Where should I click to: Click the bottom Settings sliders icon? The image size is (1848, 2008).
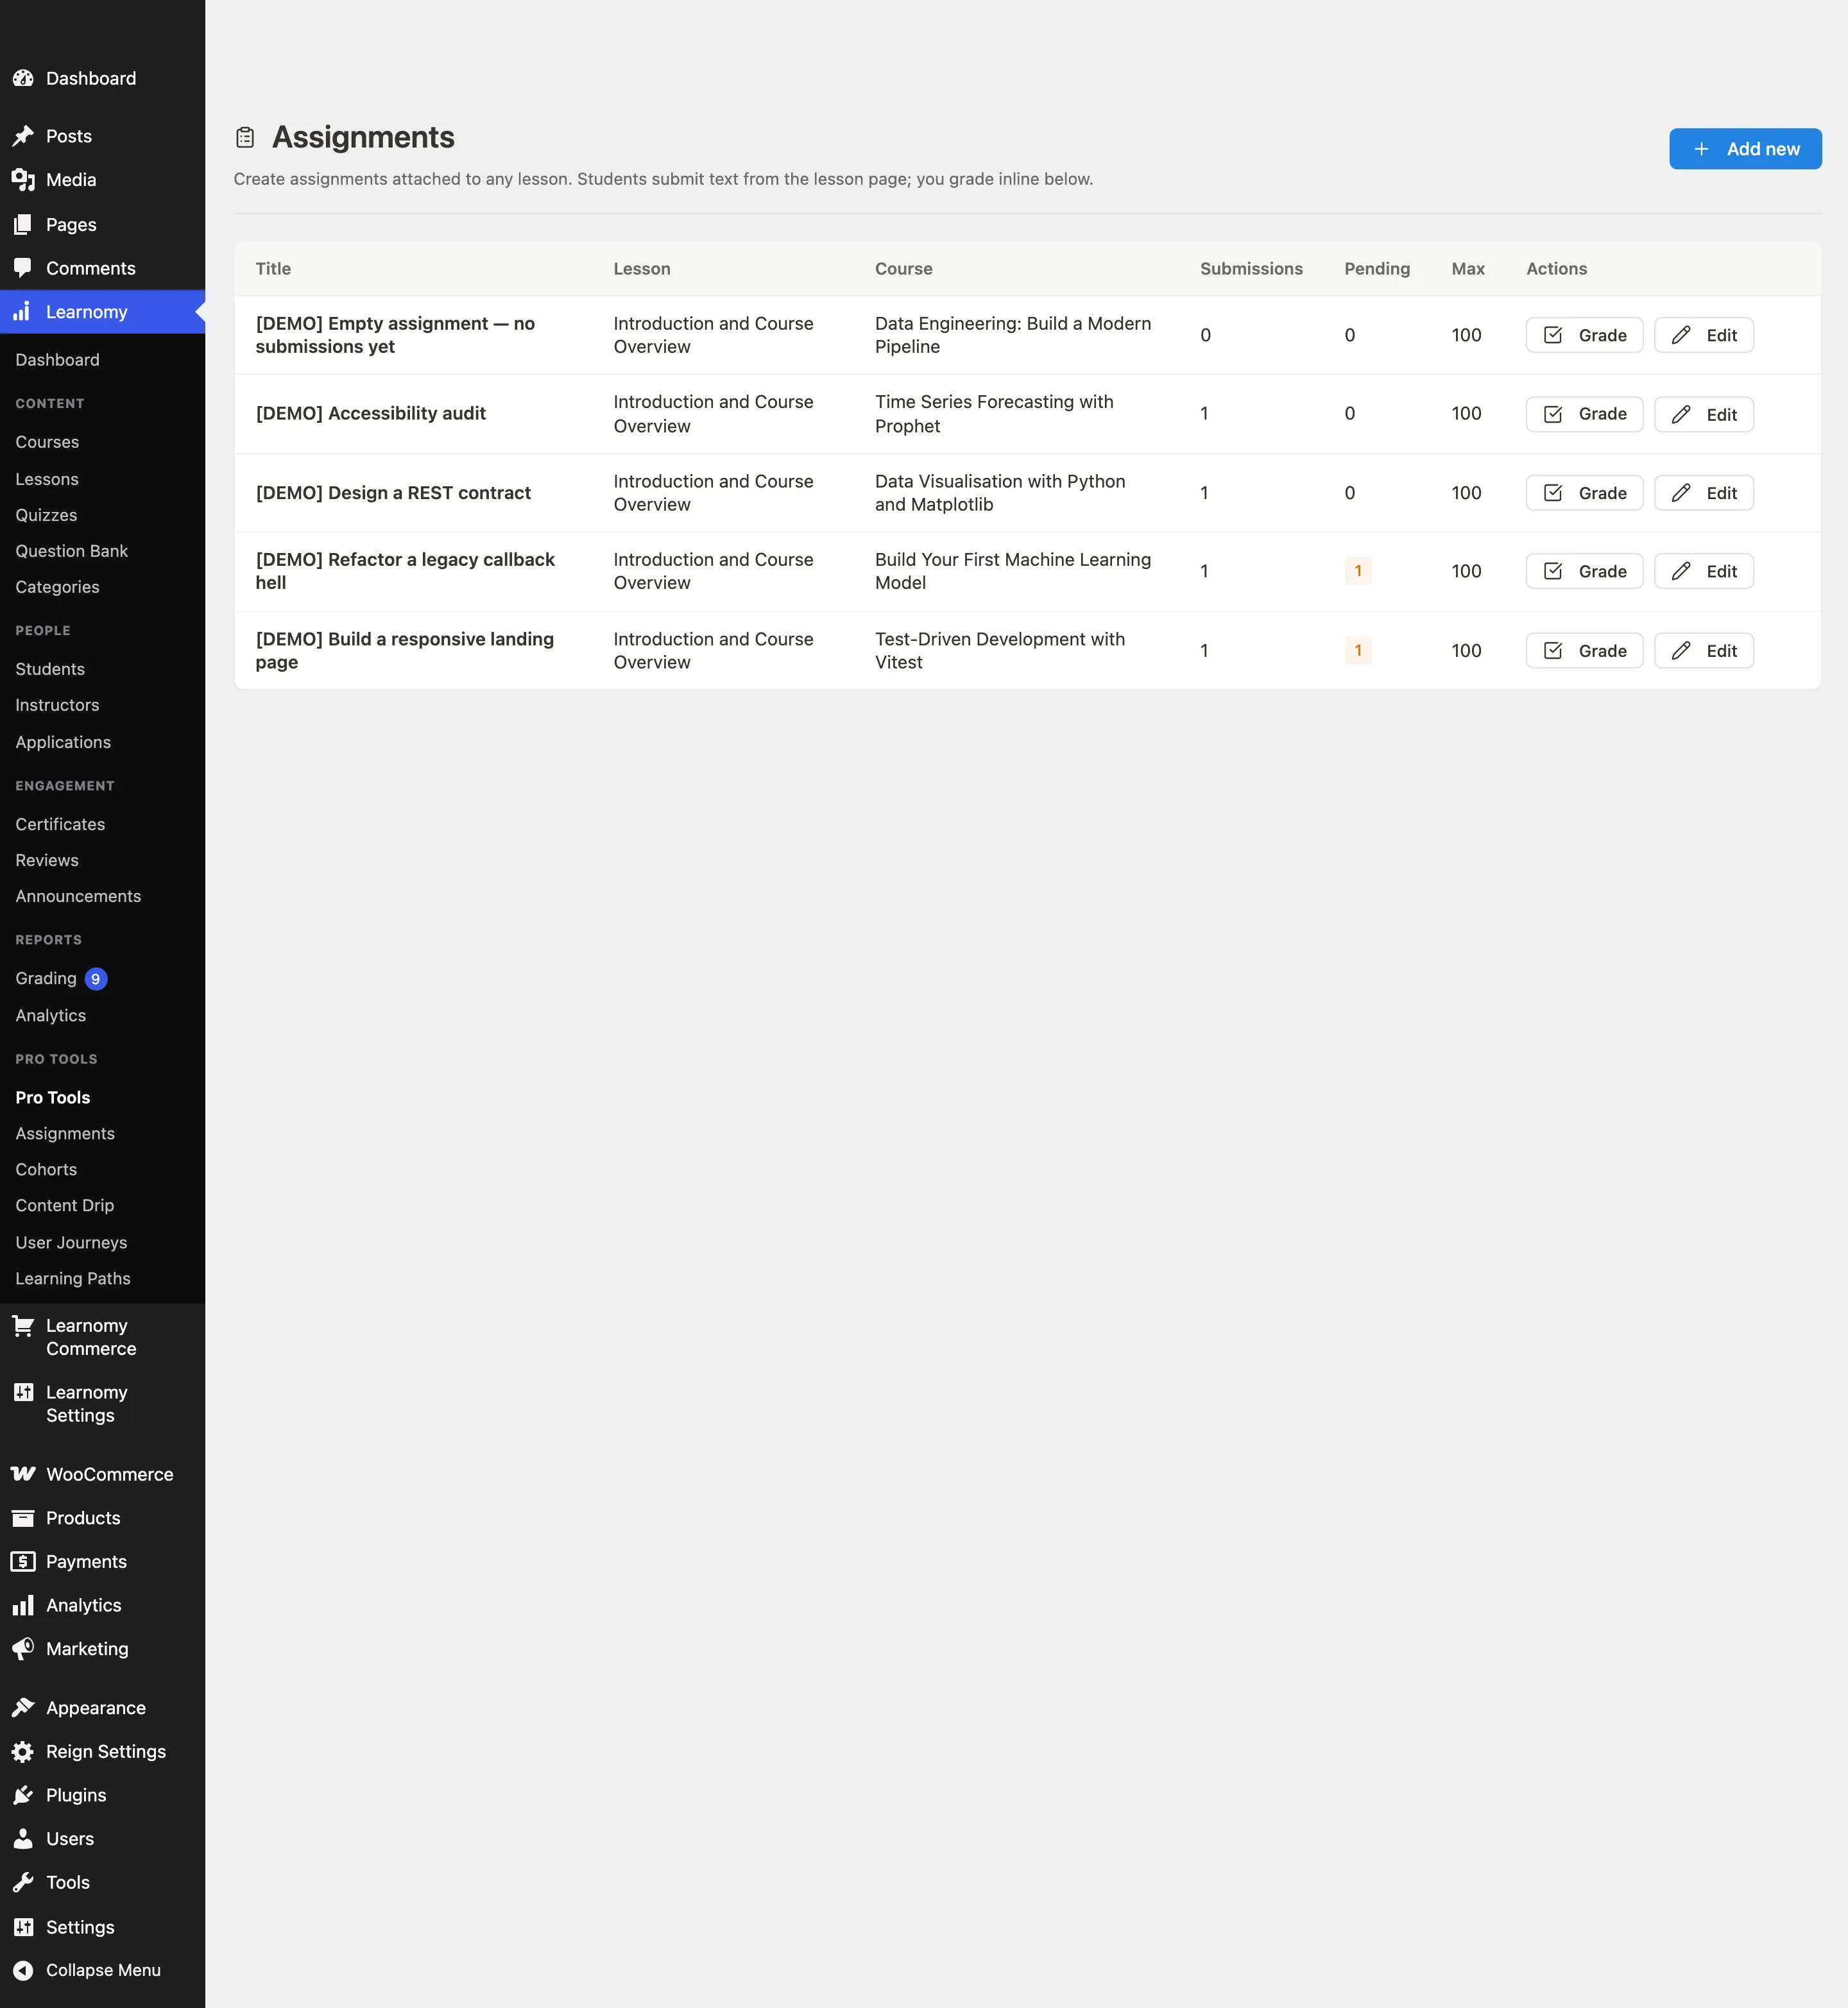pos(23,1927)
